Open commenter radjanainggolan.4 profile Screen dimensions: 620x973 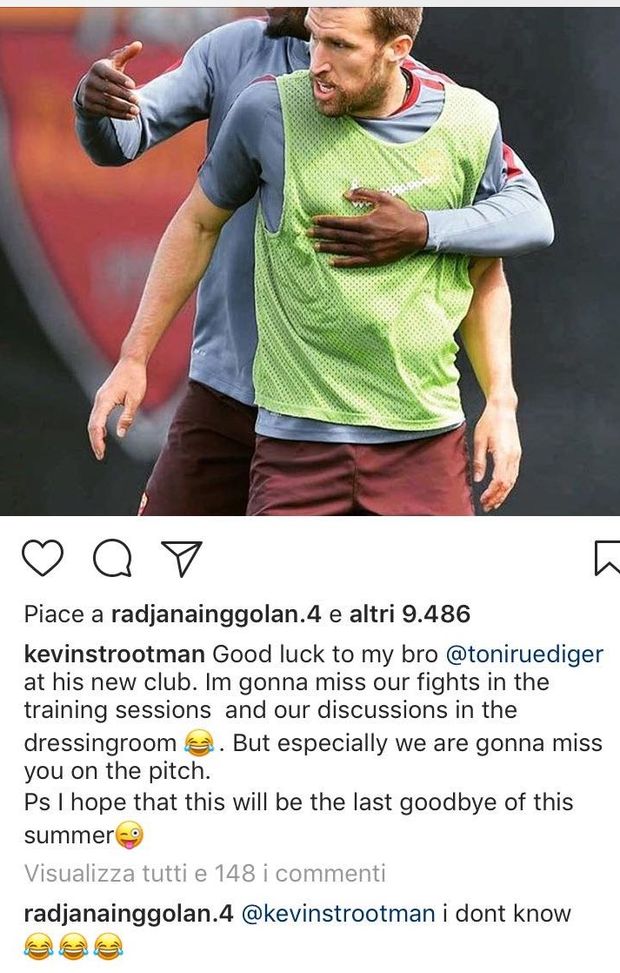click(x=128, y=913)
